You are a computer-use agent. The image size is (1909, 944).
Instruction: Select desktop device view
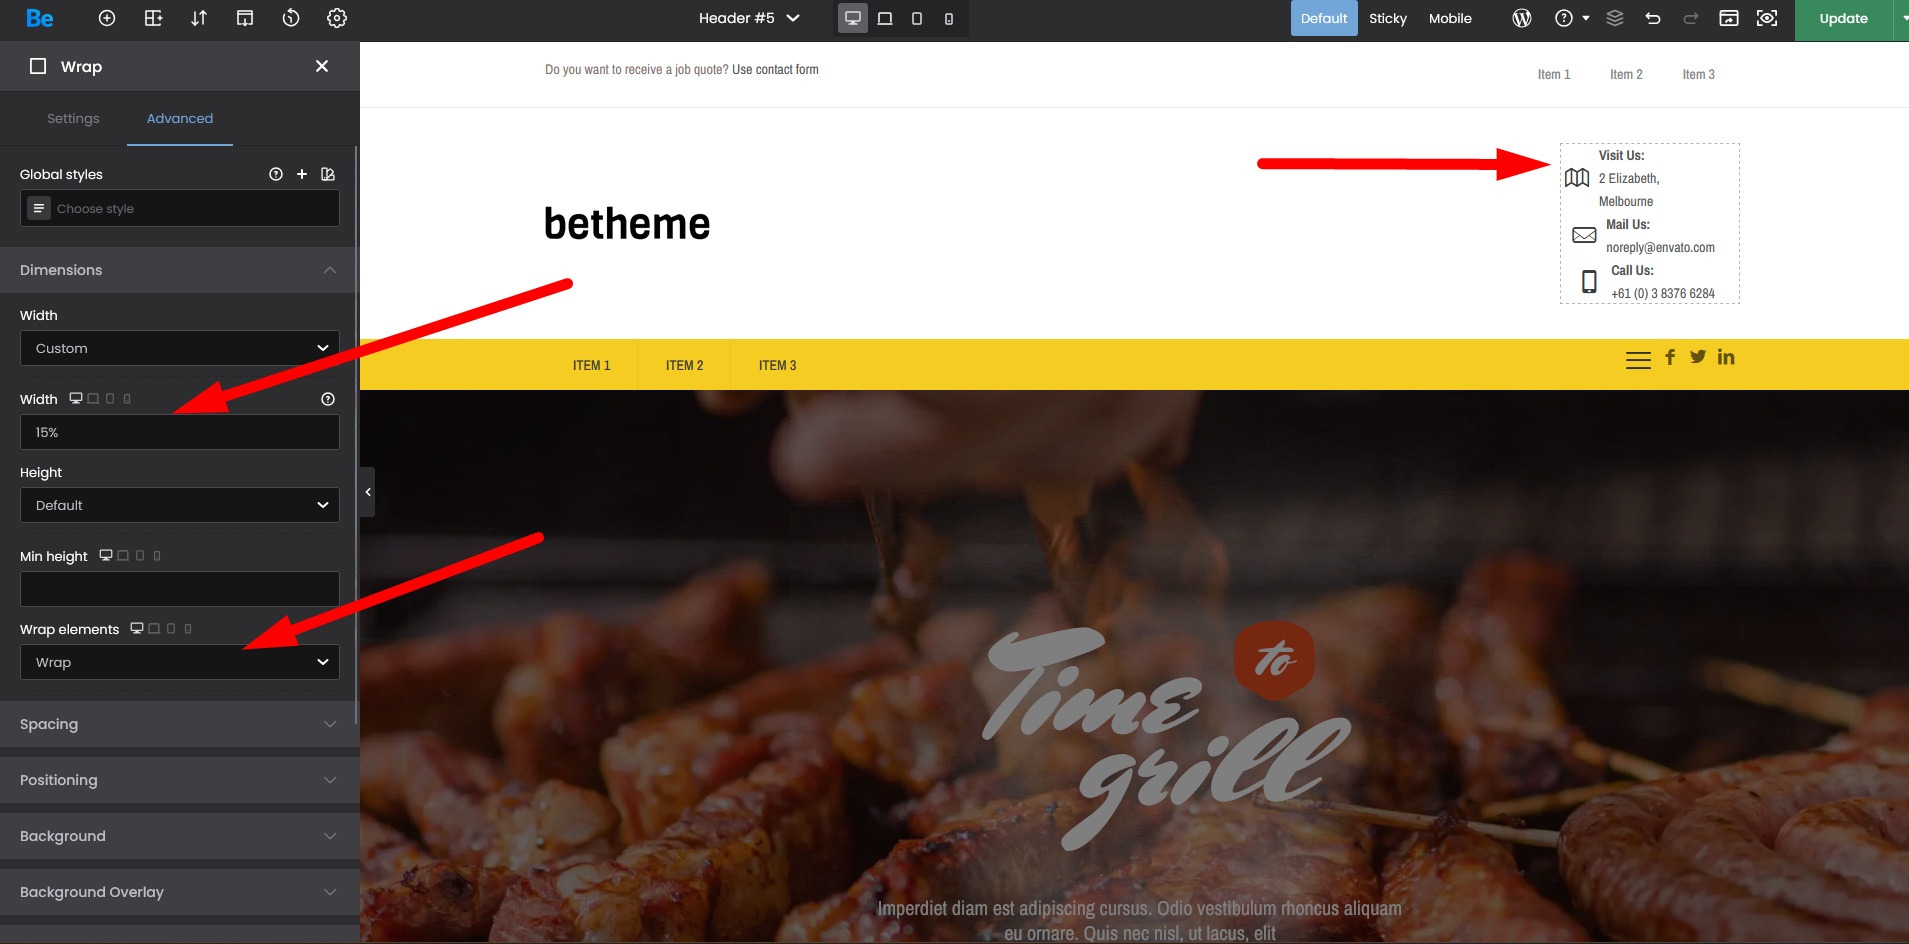[853, 18]
